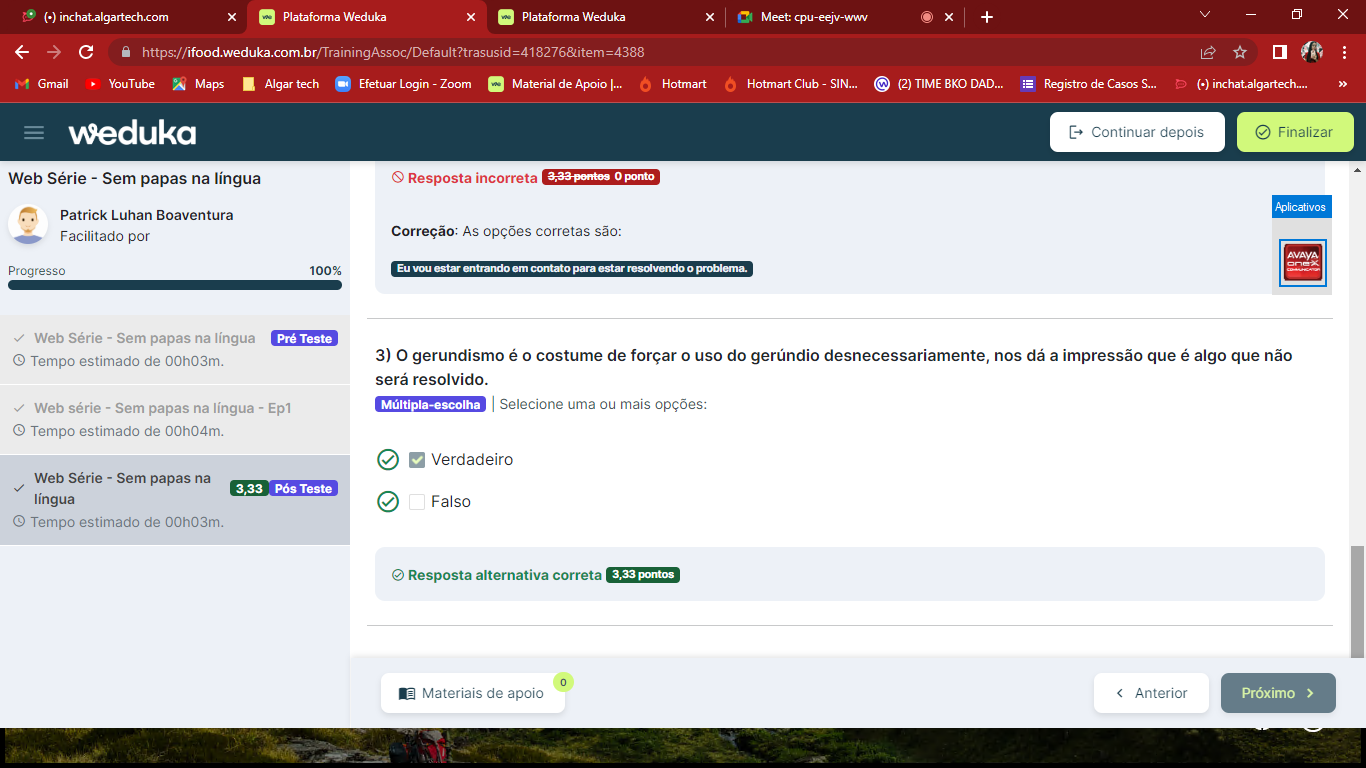The height and width of the screenshot is (768, 1366).
Task: Open the hamburger menu beside Weduka logo
Action: pos(34,133)
